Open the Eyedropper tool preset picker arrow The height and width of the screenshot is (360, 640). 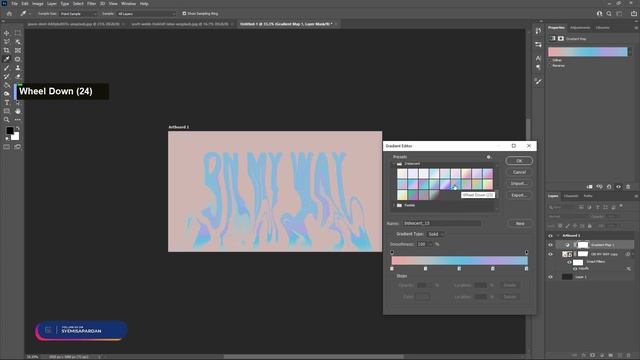coord(30,13)
